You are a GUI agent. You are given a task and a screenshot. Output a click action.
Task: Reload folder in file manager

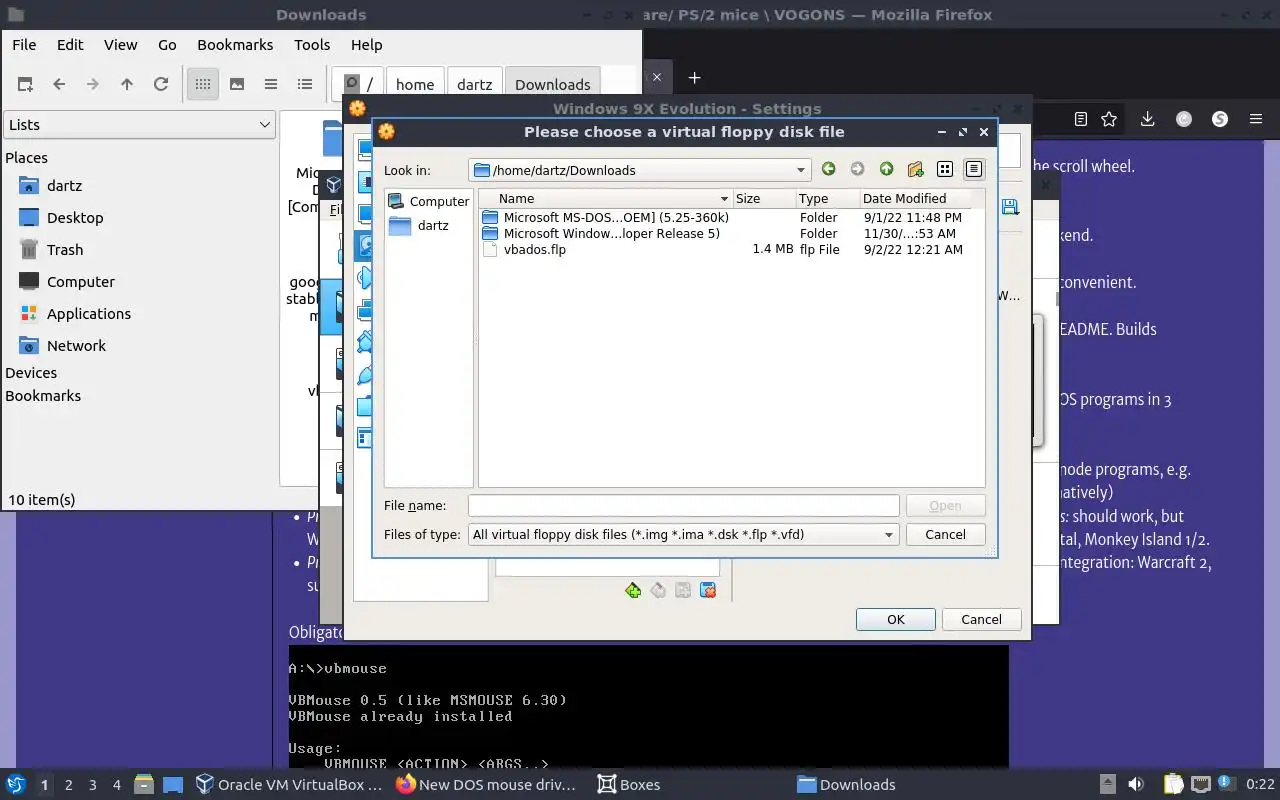point(161,85)
